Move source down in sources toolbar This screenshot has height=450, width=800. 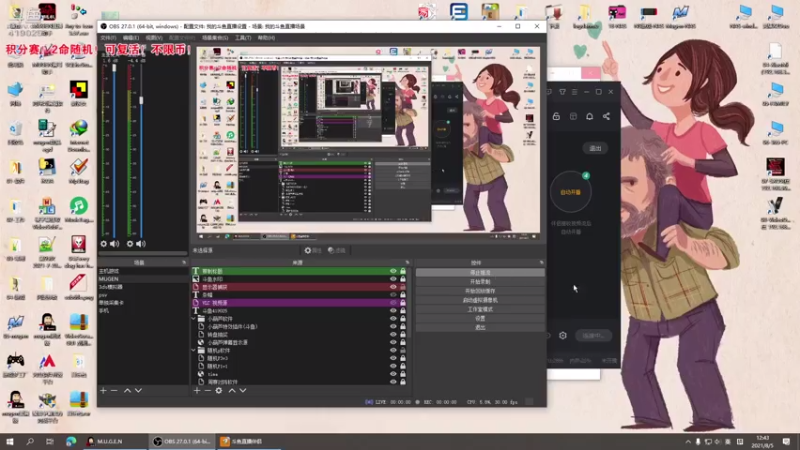coord(243,390)
